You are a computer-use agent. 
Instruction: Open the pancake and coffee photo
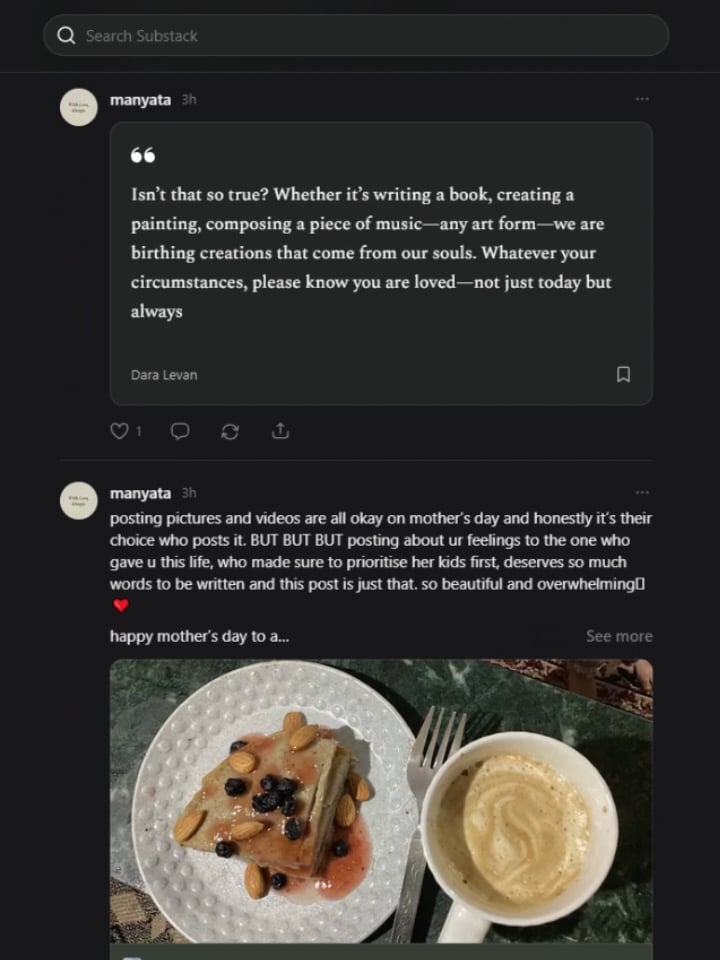pyautogui.click(x=380, y=800)
